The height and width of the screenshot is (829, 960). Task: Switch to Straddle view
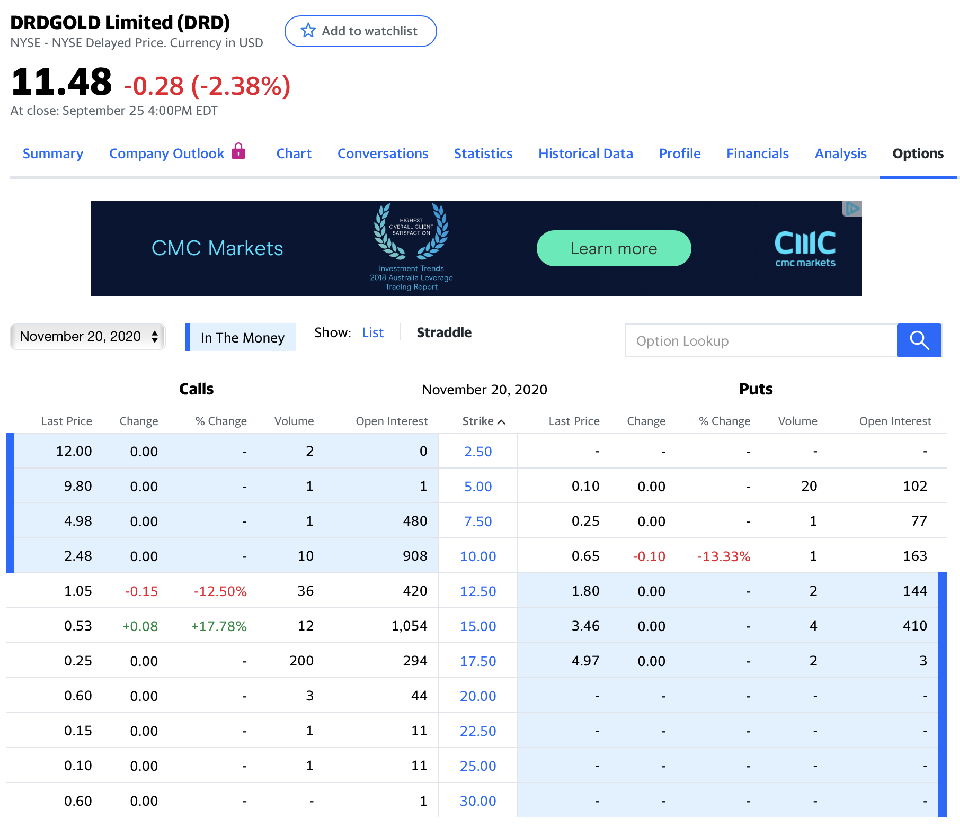coord(444,333)
